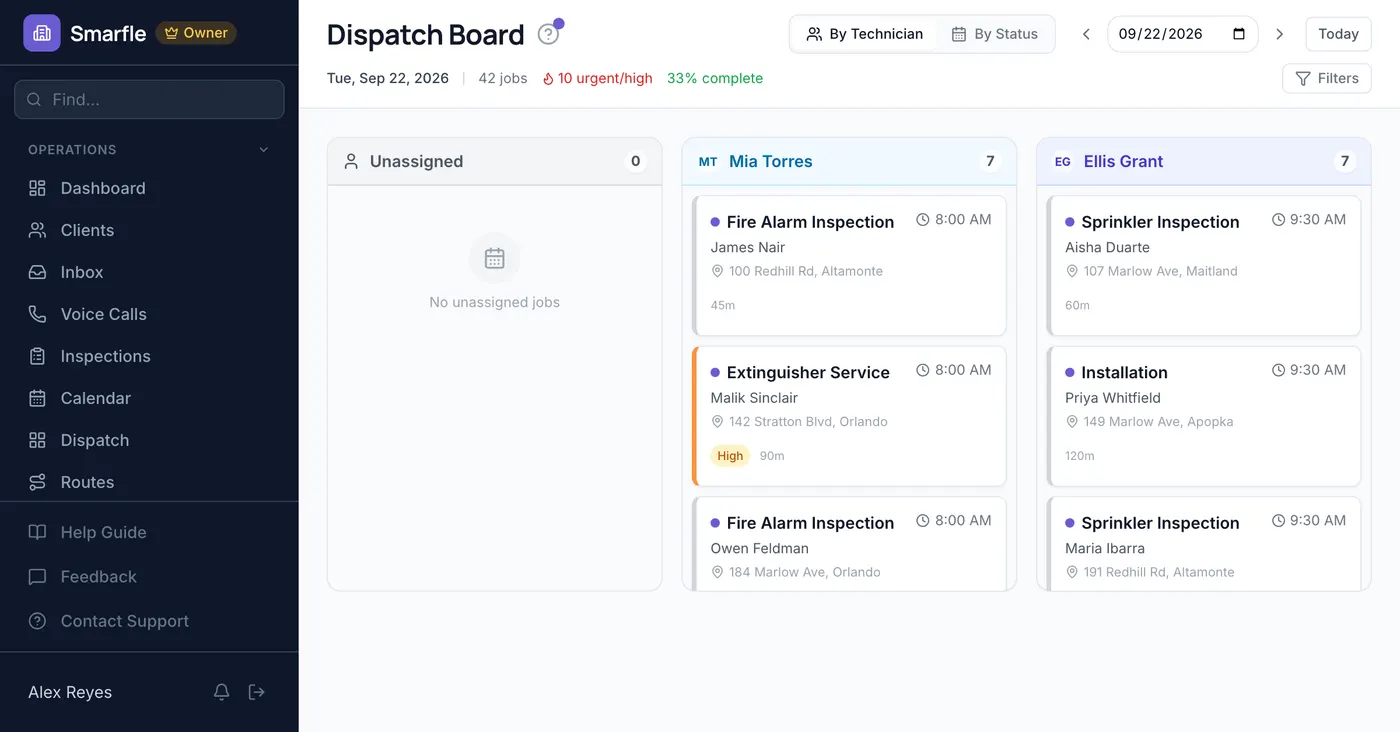Click the Today button
1400x732 pixels.
click(x=1338, y=34)
